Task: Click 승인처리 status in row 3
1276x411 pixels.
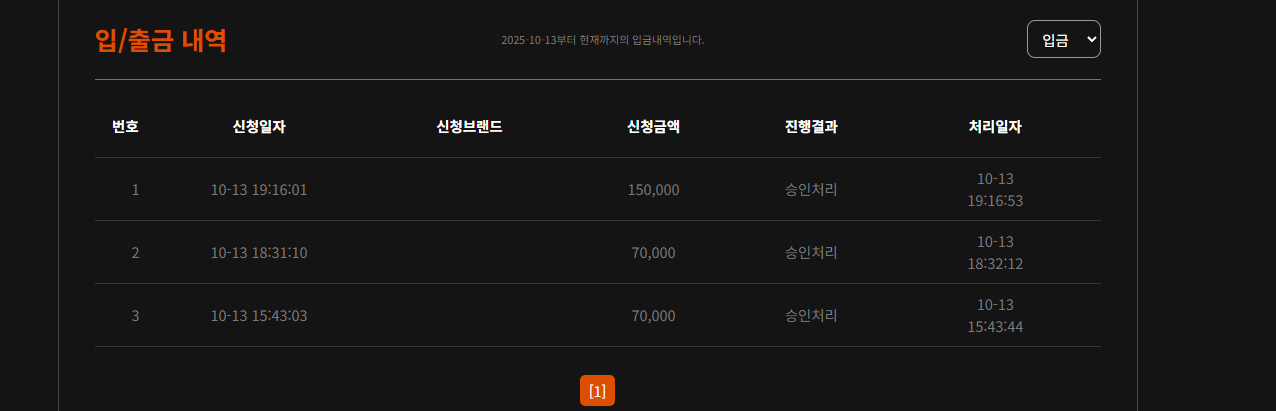Action: [811, 316]
